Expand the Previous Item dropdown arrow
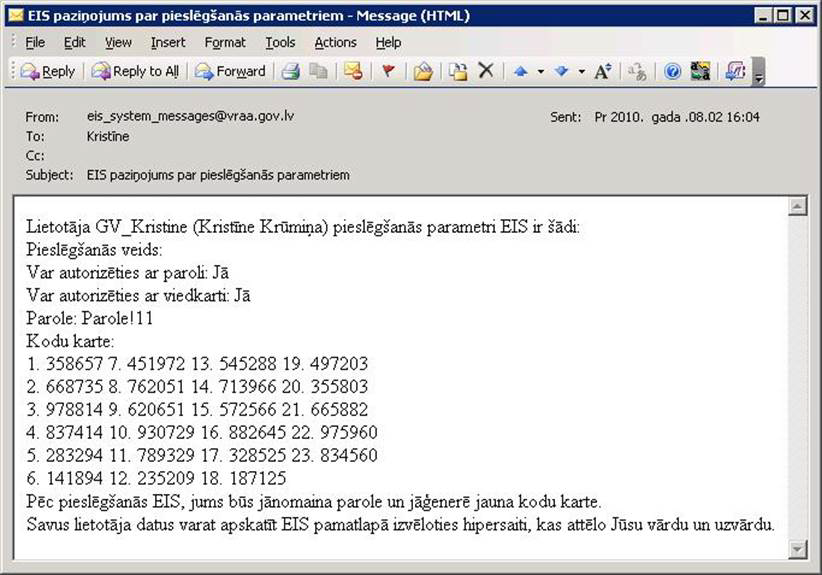Screen dimensions: 822x575 pos(540,71)
